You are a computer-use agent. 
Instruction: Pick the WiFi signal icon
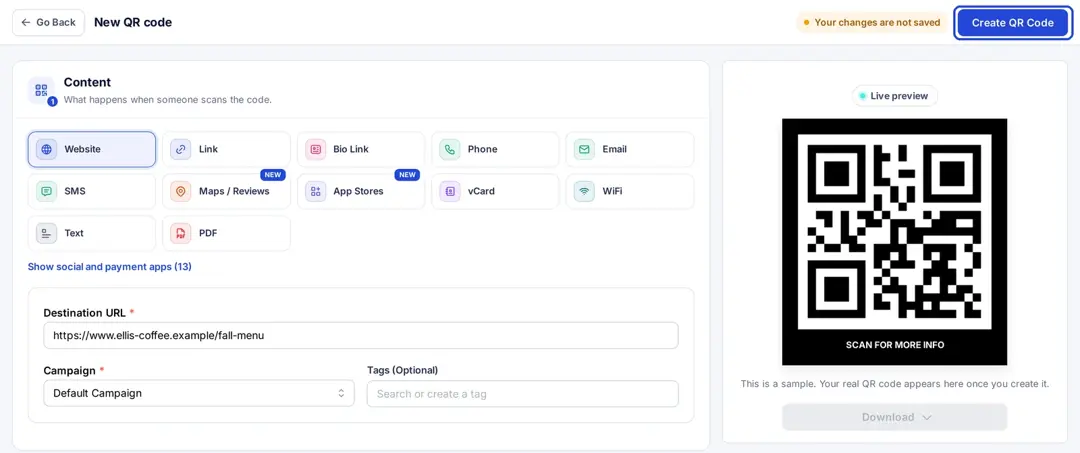point(584,191)
